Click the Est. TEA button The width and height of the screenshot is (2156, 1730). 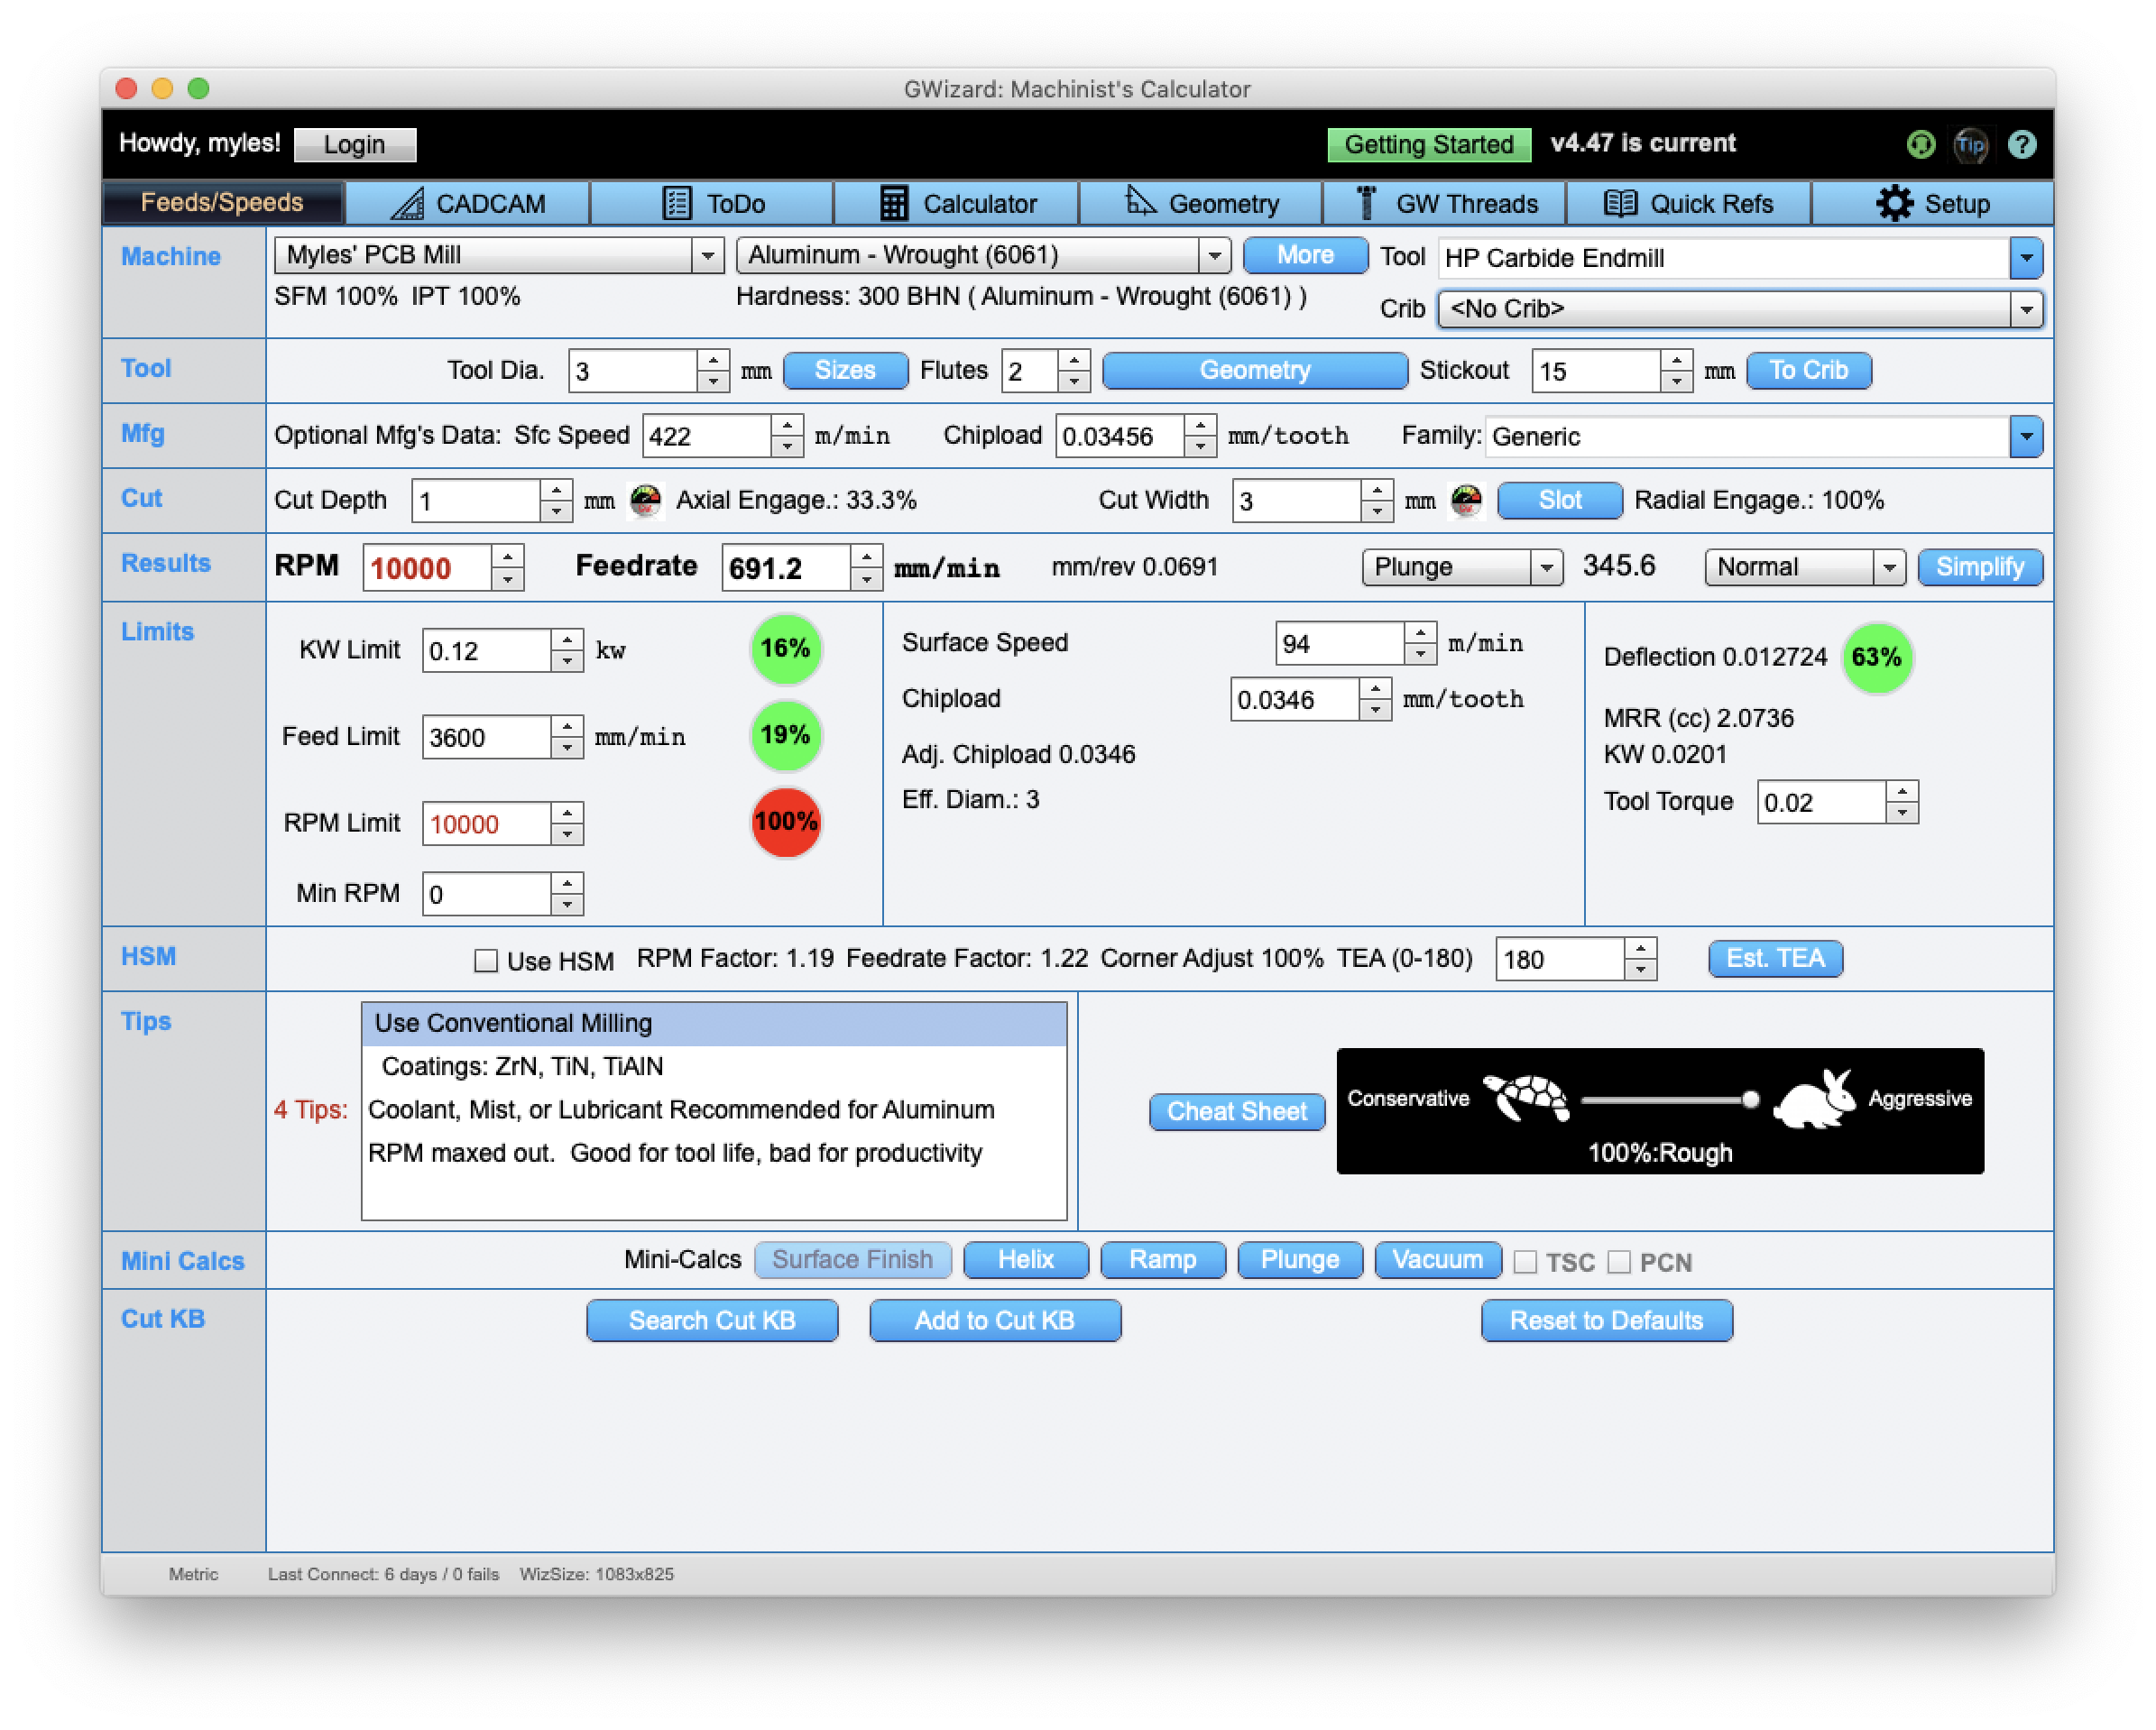point(1776,958)
